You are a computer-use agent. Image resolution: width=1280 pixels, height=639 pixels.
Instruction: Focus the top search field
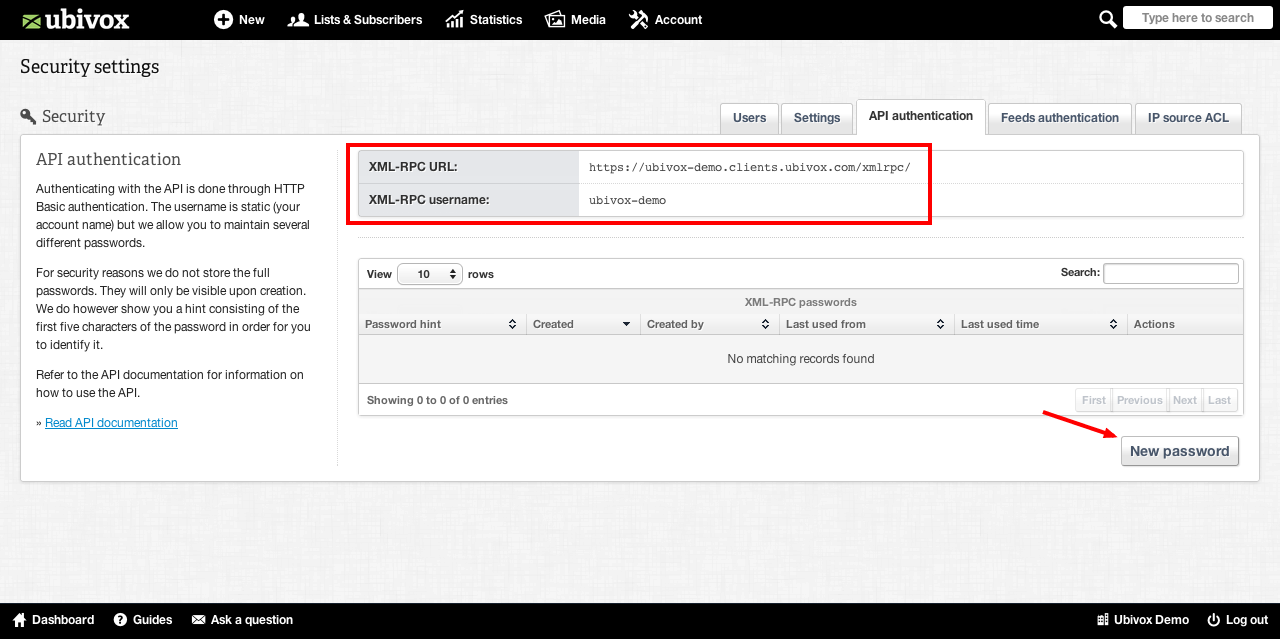(x=1197, y=18)
